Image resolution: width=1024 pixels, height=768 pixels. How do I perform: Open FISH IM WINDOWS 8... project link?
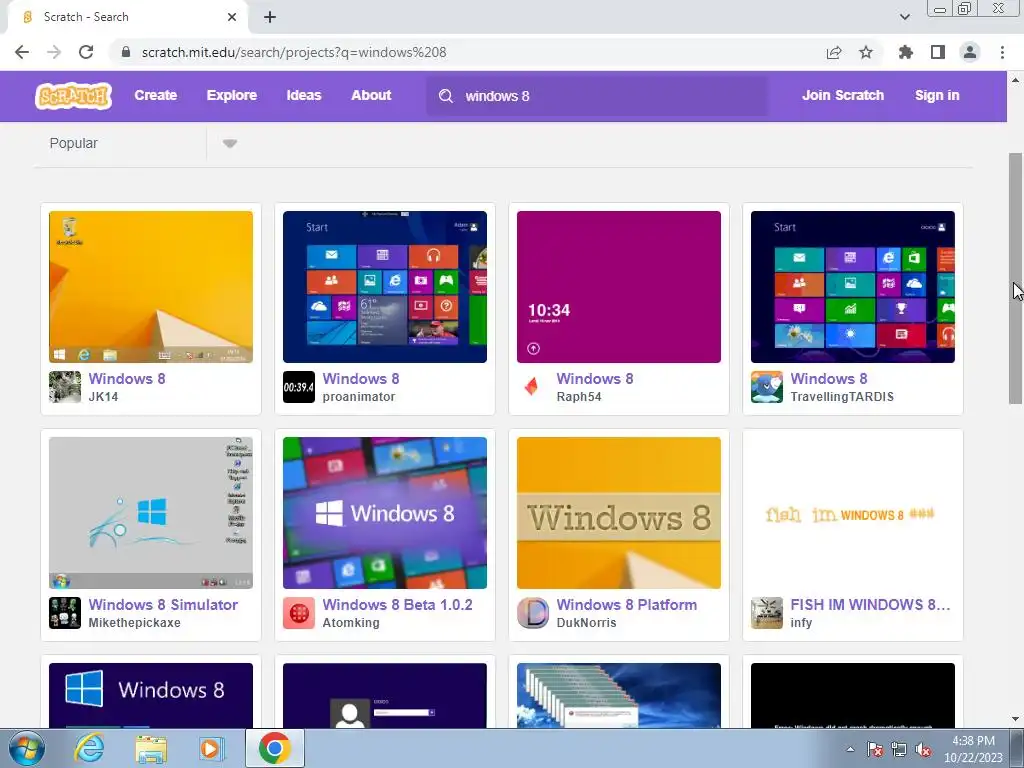coord(870,605)
